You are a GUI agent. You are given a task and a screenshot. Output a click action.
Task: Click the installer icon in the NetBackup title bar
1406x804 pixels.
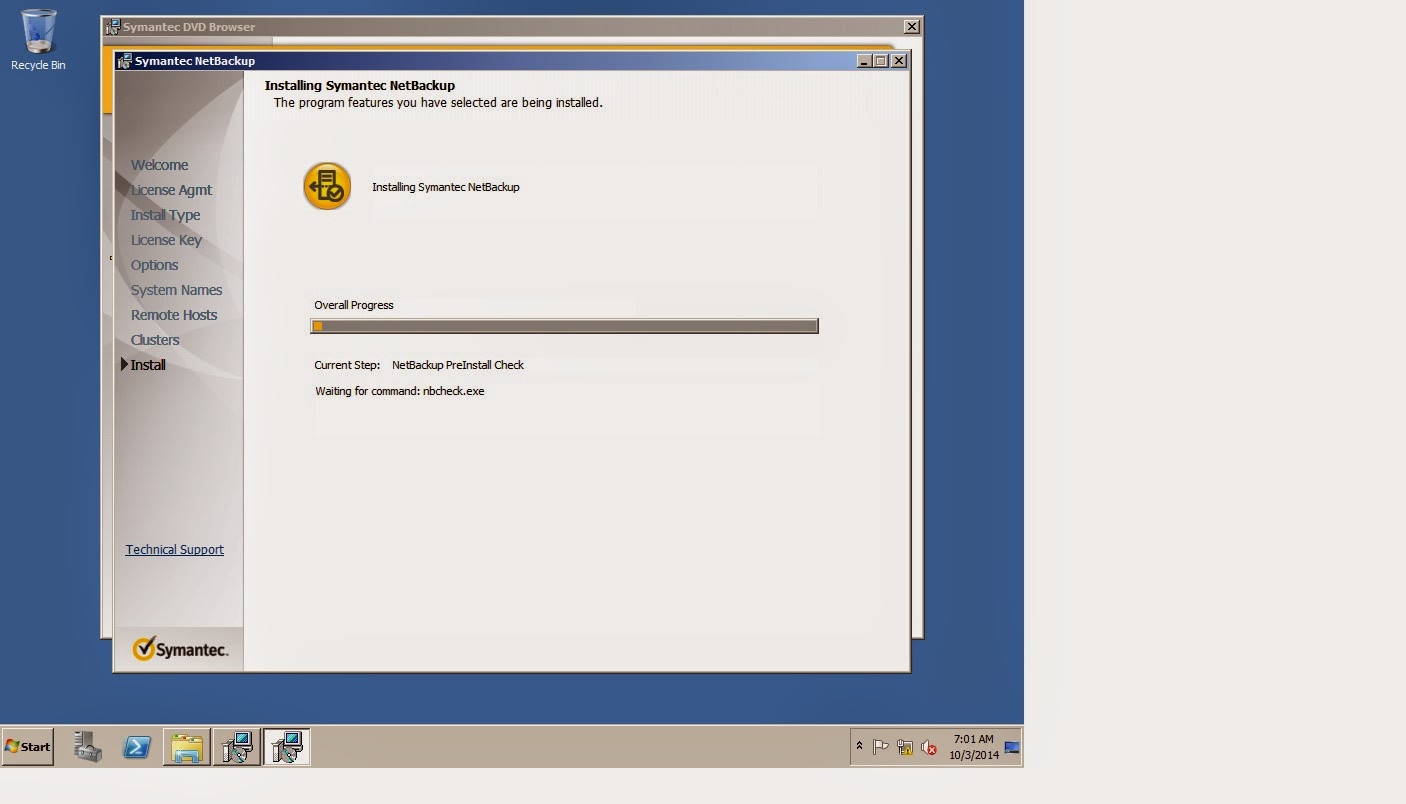tap(123, 60)
